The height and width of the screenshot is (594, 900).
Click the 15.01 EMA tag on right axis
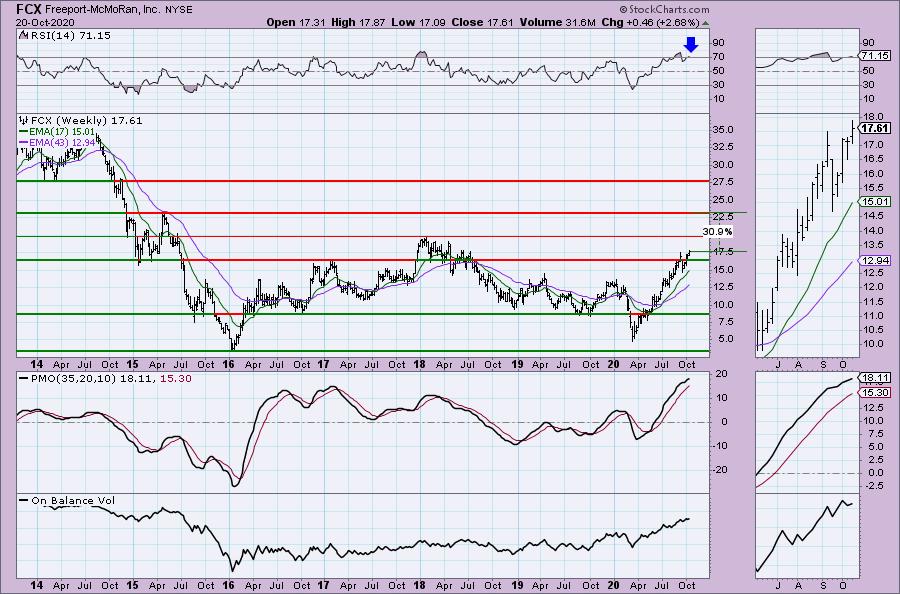click(875, 201)
